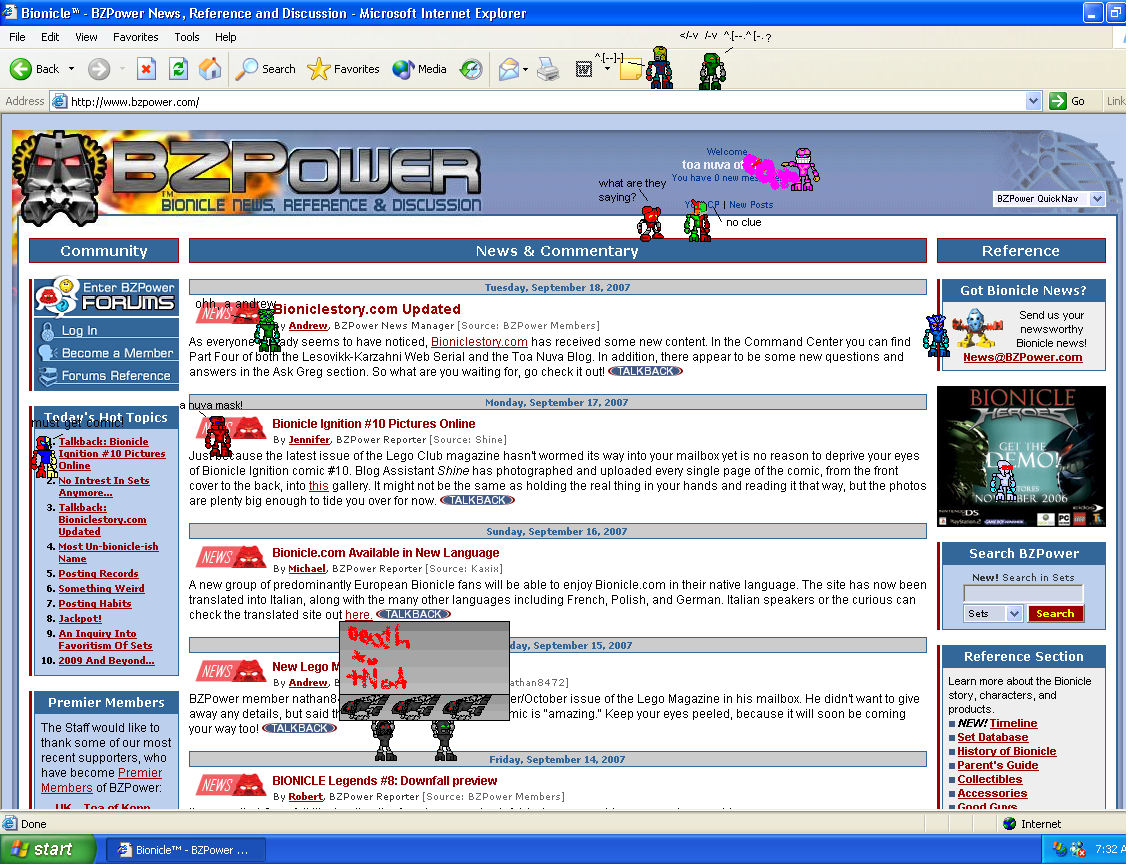
Task: Open the Parent's Guide link
Action: pos(997,765)
